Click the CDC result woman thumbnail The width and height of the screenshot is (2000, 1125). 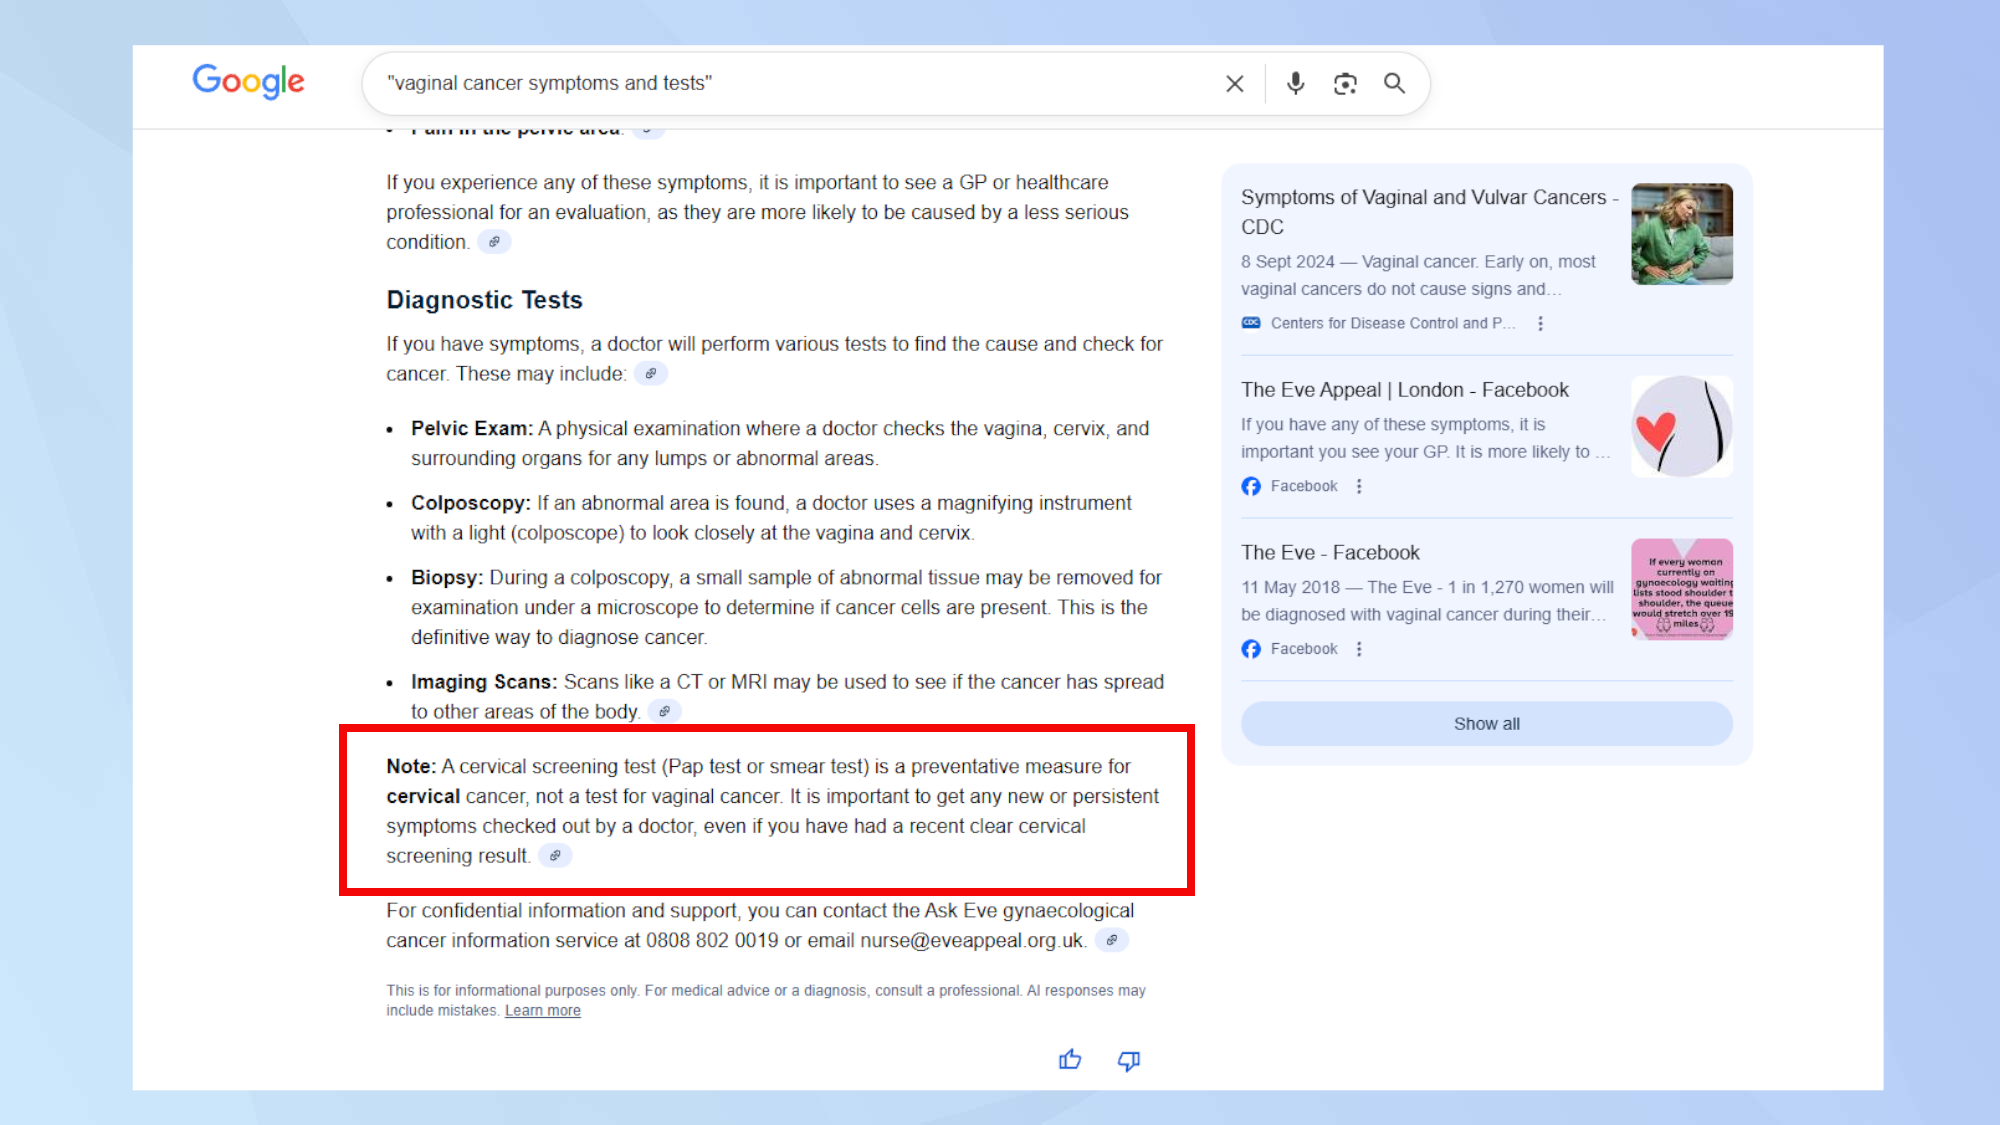1681,234
